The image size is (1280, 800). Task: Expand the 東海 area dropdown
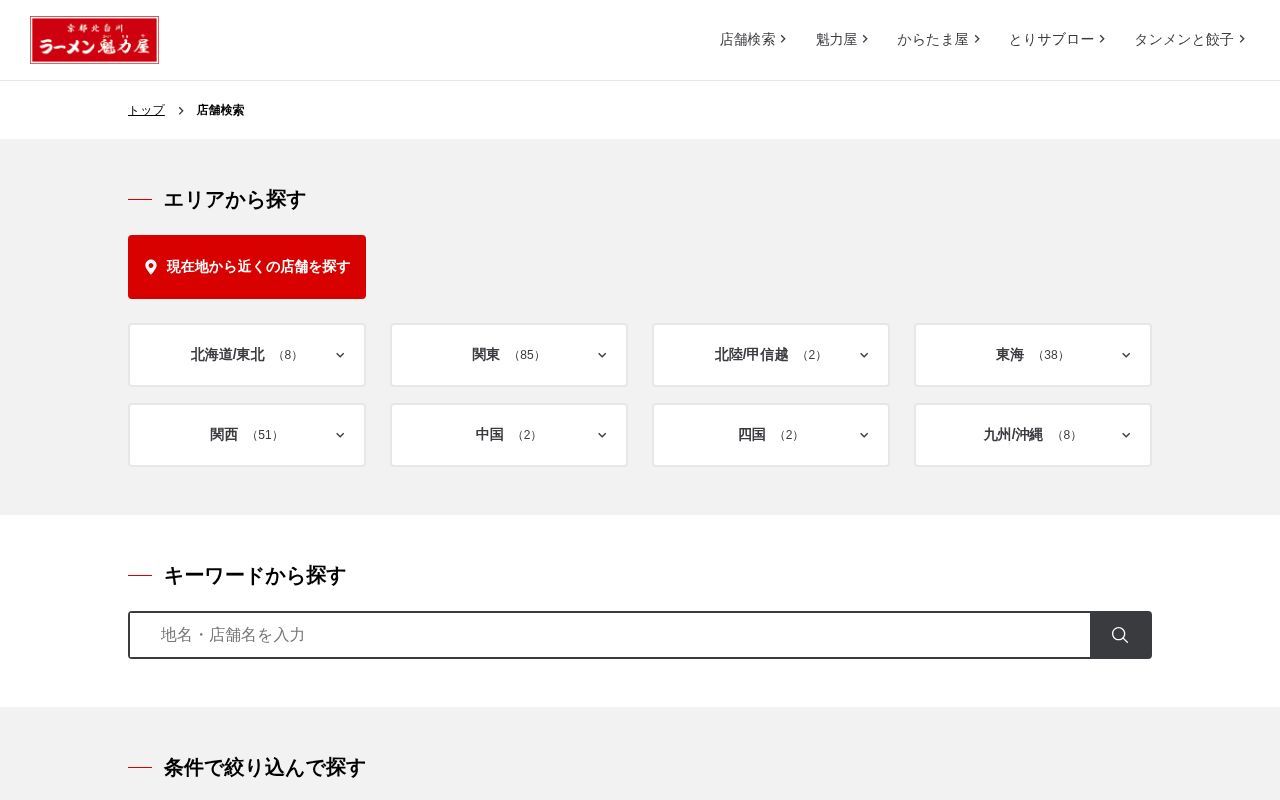point(1033,355)
